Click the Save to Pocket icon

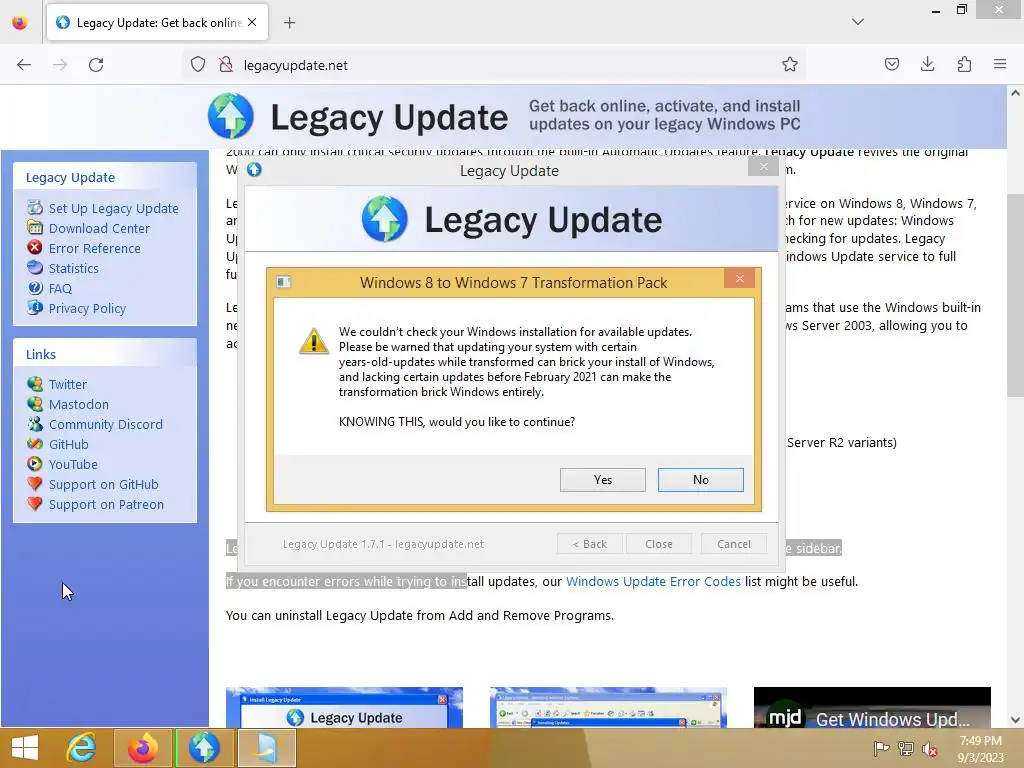click(x=891, y=64)
